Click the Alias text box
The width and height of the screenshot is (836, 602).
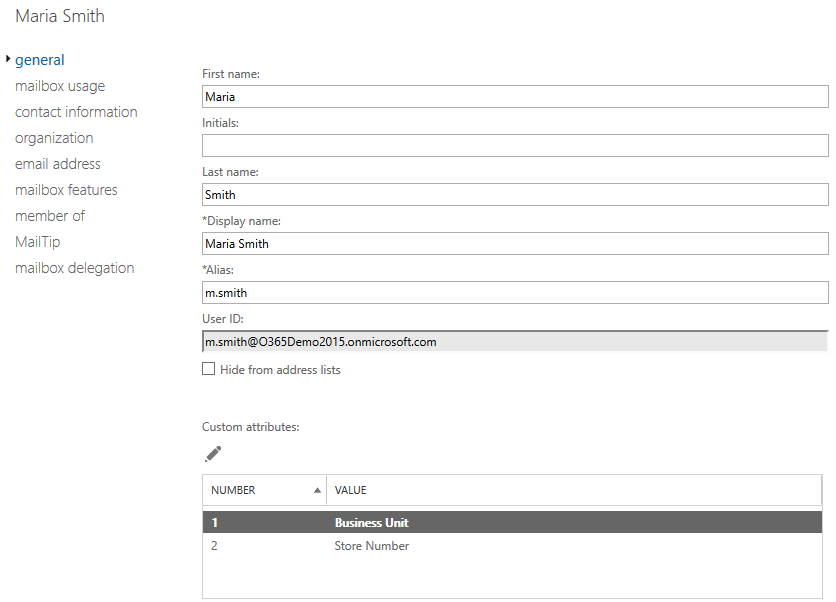click(515, 293)
